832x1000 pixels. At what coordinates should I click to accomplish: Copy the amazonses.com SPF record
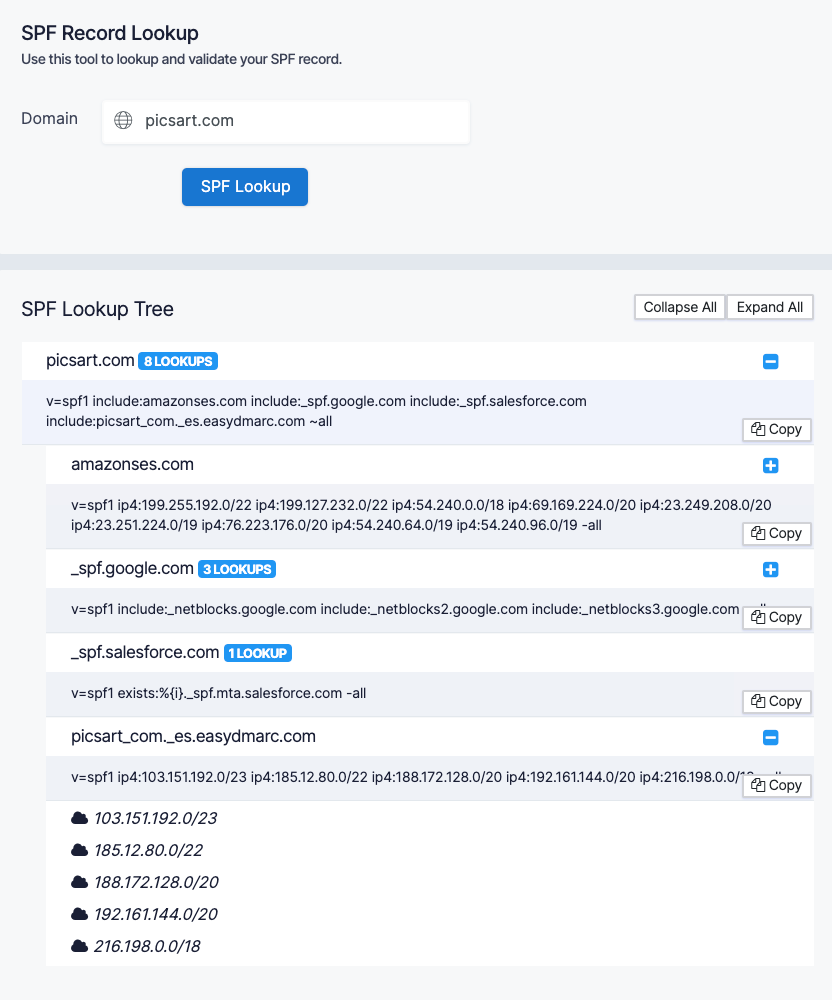click(777, 533)
